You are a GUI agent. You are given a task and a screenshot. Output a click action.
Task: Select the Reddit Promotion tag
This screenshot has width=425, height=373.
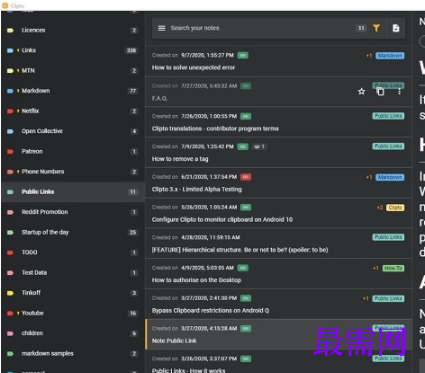[73, 212]
